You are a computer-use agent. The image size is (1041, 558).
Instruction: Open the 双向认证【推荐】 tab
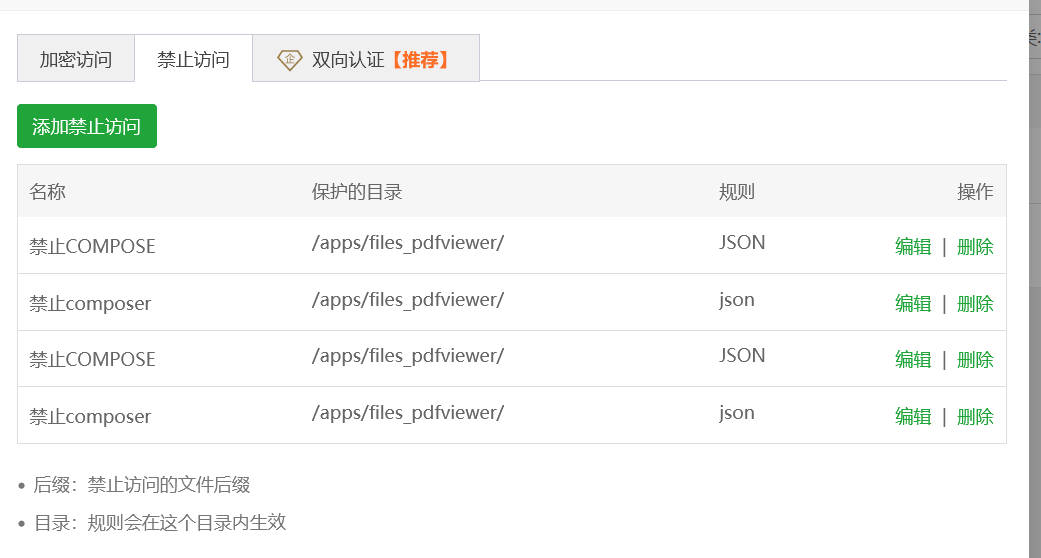pos(366,58)
